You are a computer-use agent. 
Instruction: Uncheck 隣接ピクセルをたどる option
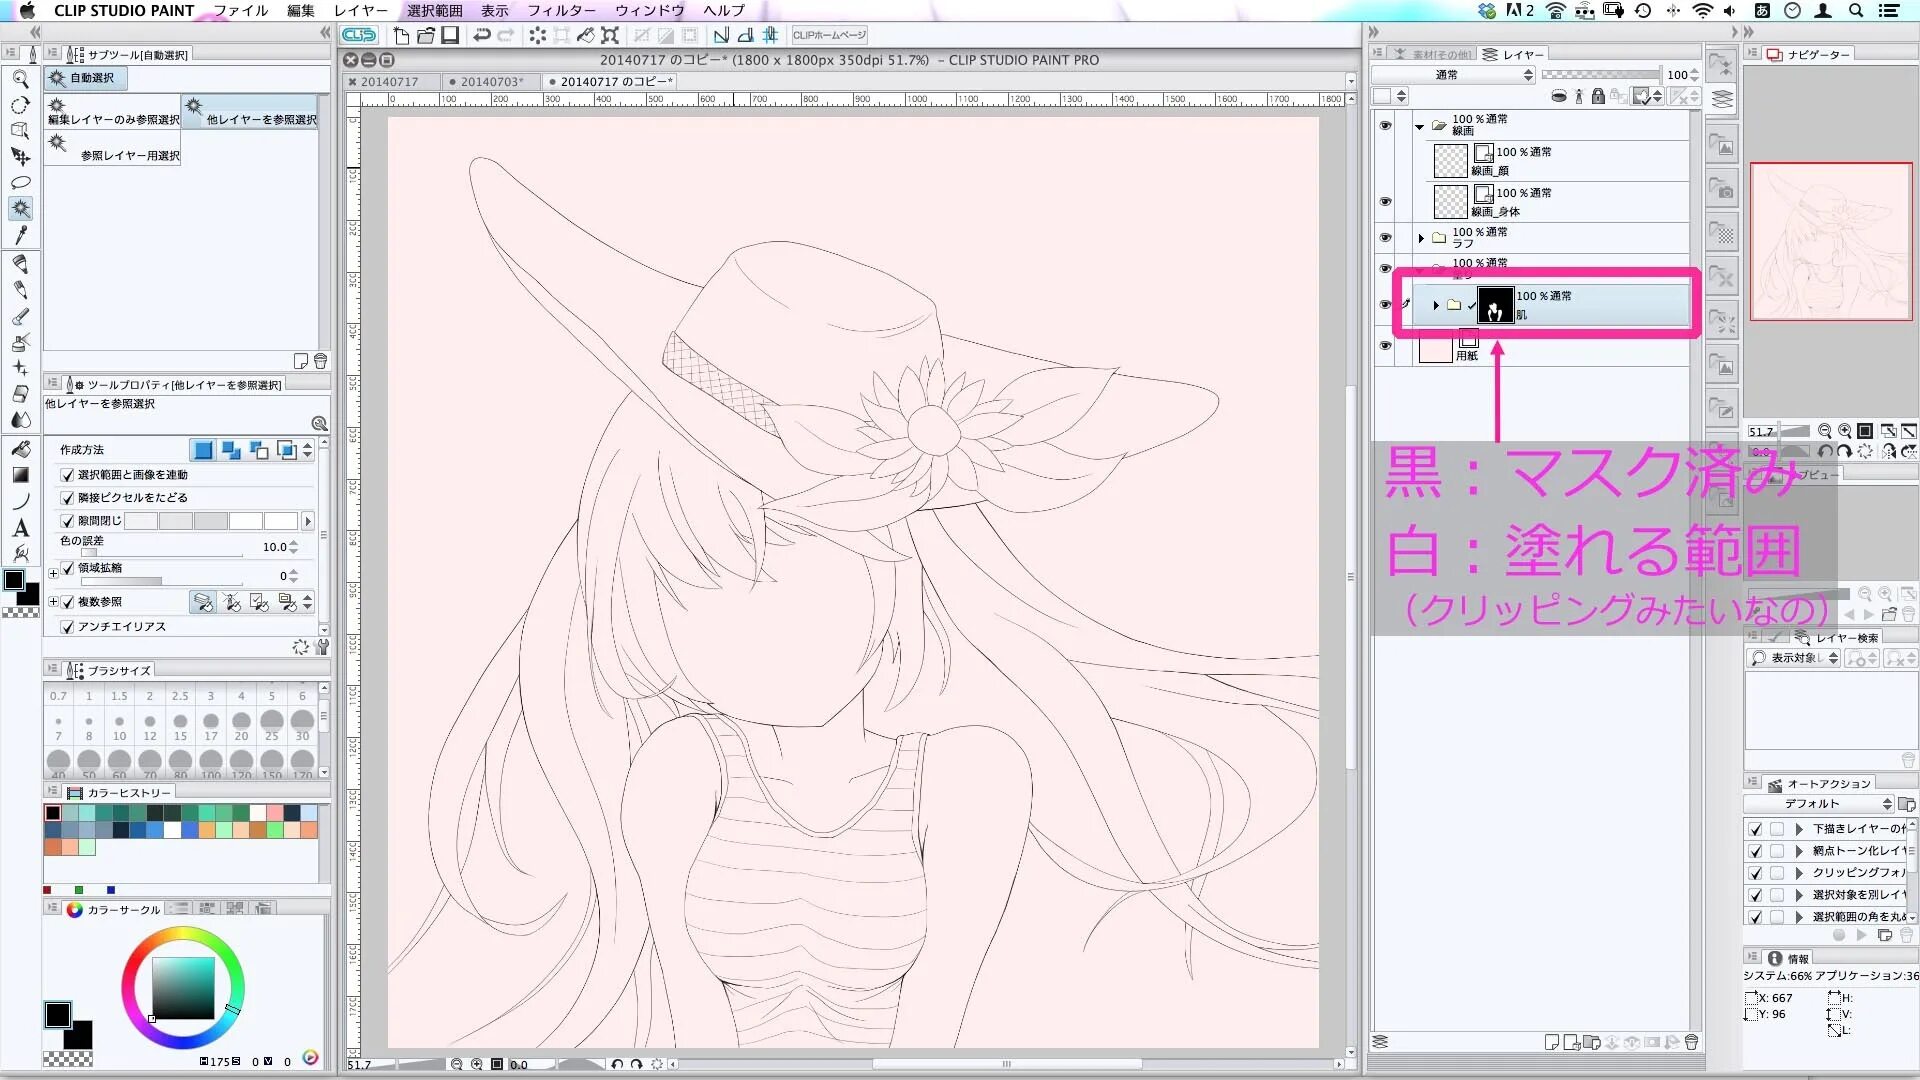coord(68,498)
